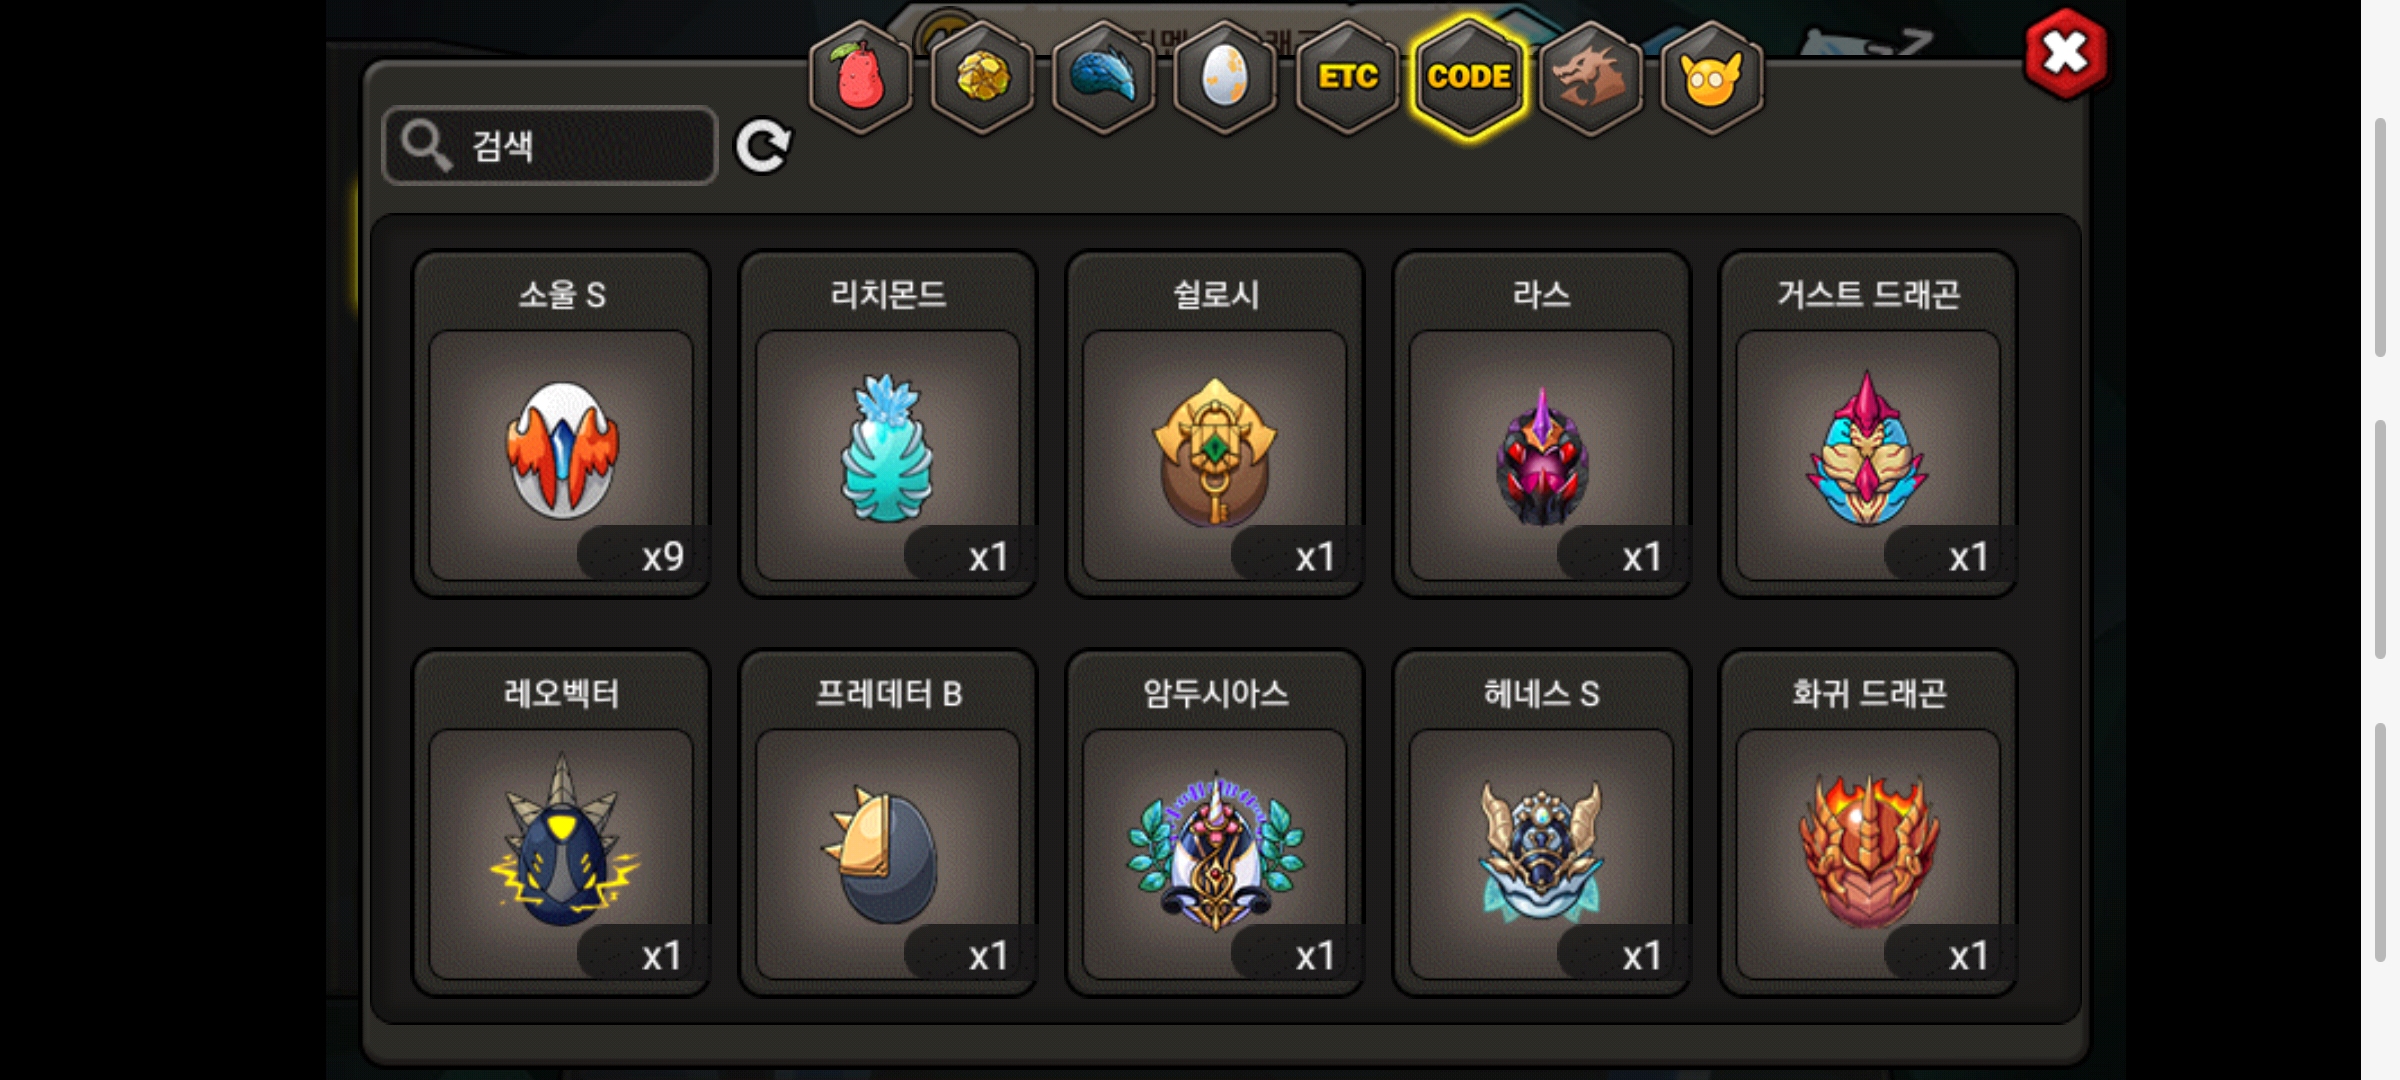Image resolution: width=2400 pixels, height=1080 pixels.
Task: Click the right-side vertical scrollbar
Action: pos(2381,540)
